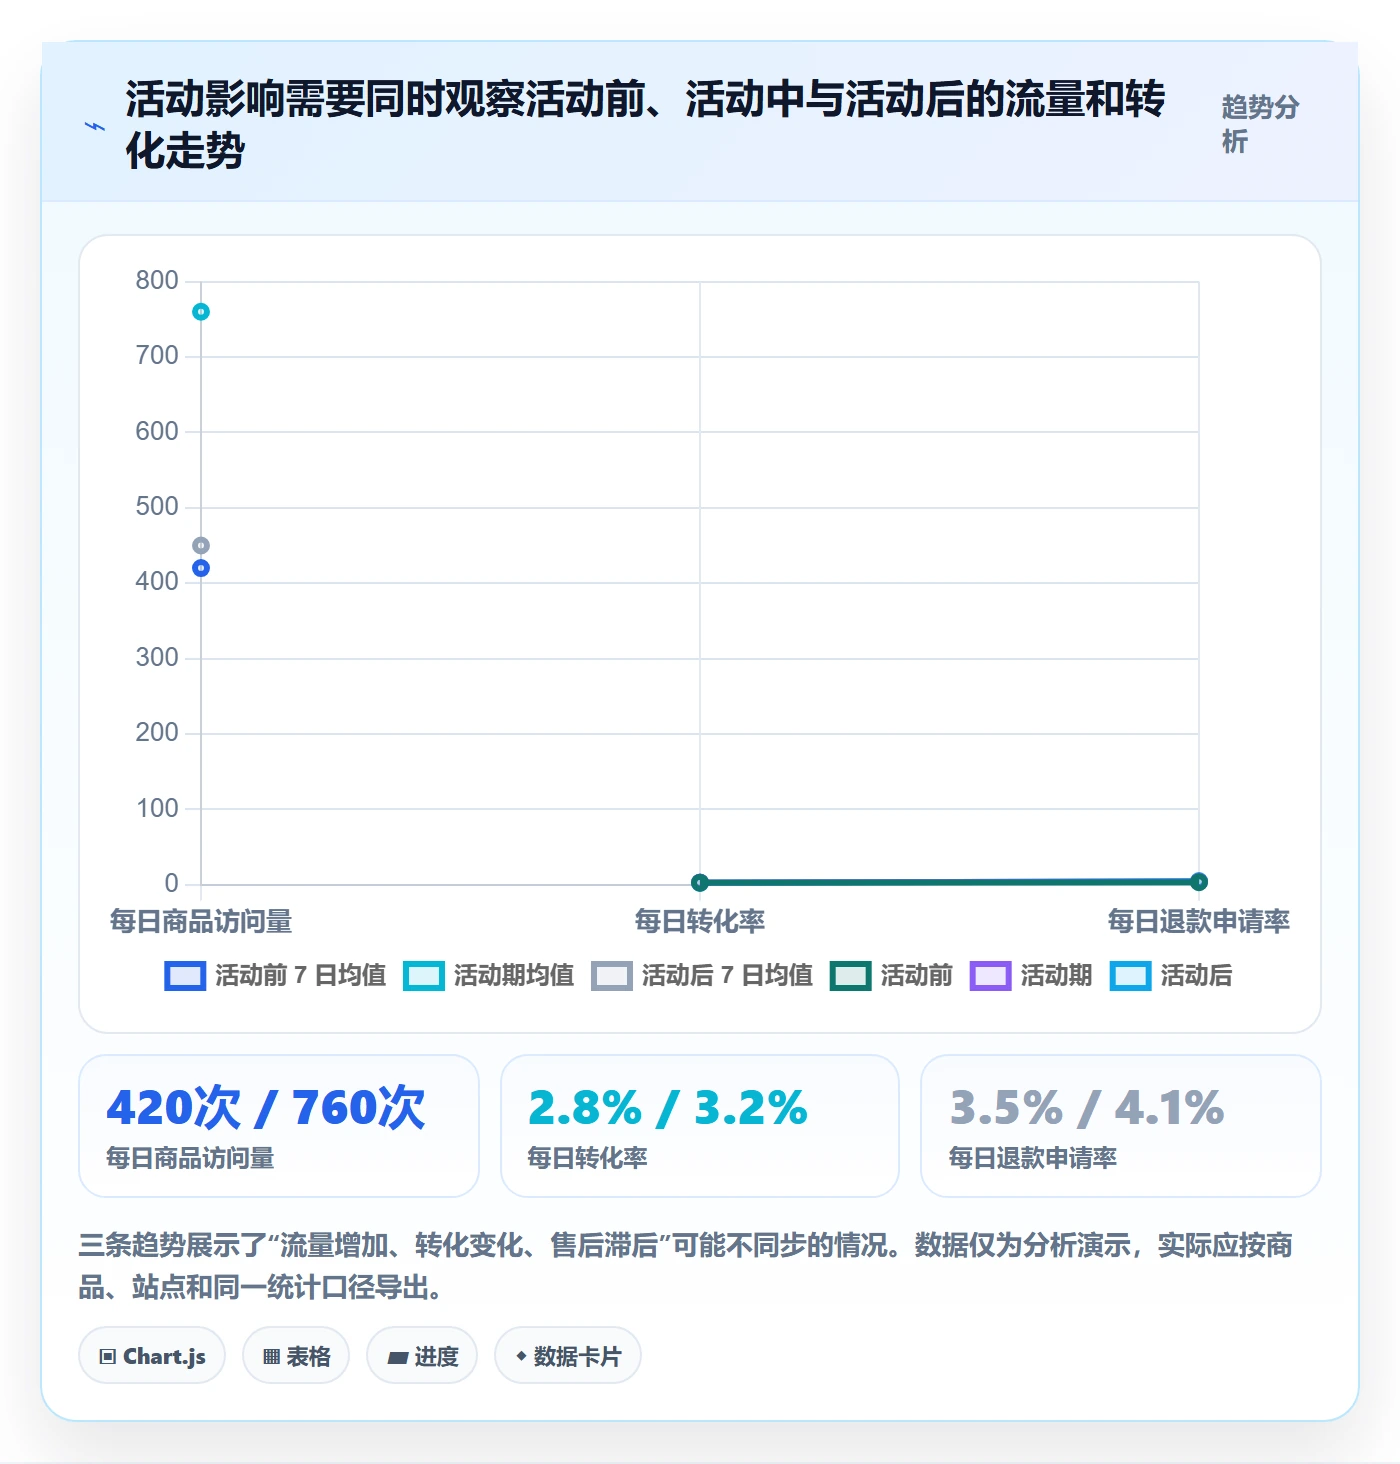This screenshot has width=1400, height=1464.
Task: Click the chart title beginning 活动影响需要
Action: 645,125
